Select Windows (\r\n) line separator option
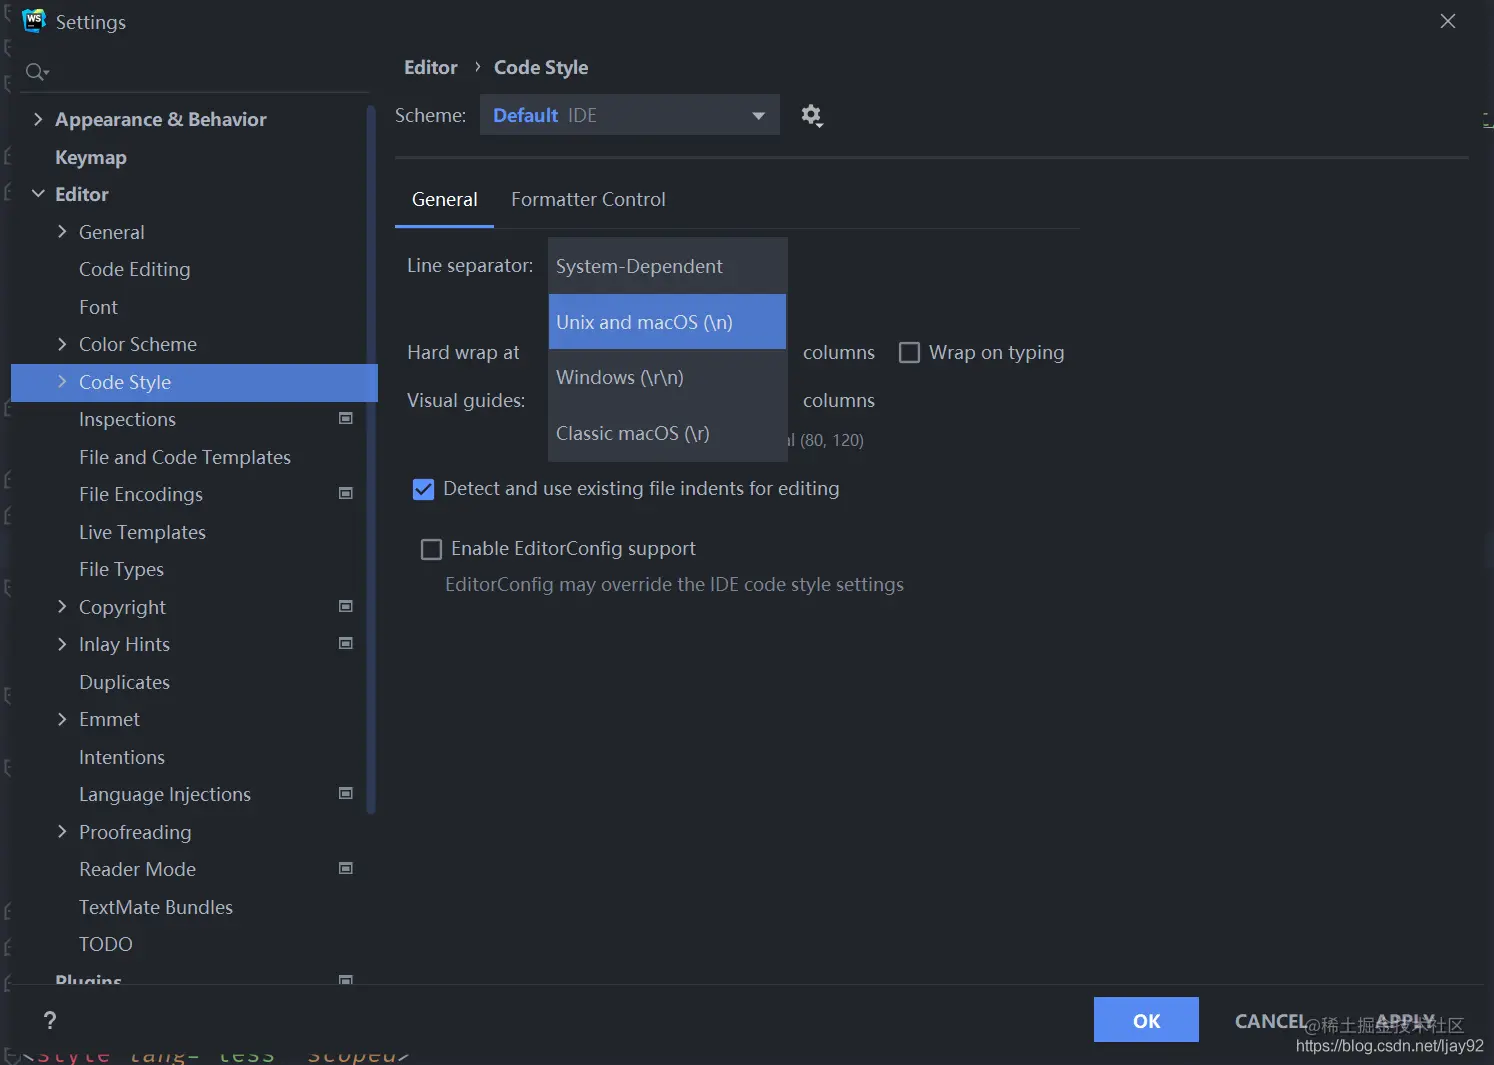This screenshot has height=1065, width=1494. tap(620, 378)
